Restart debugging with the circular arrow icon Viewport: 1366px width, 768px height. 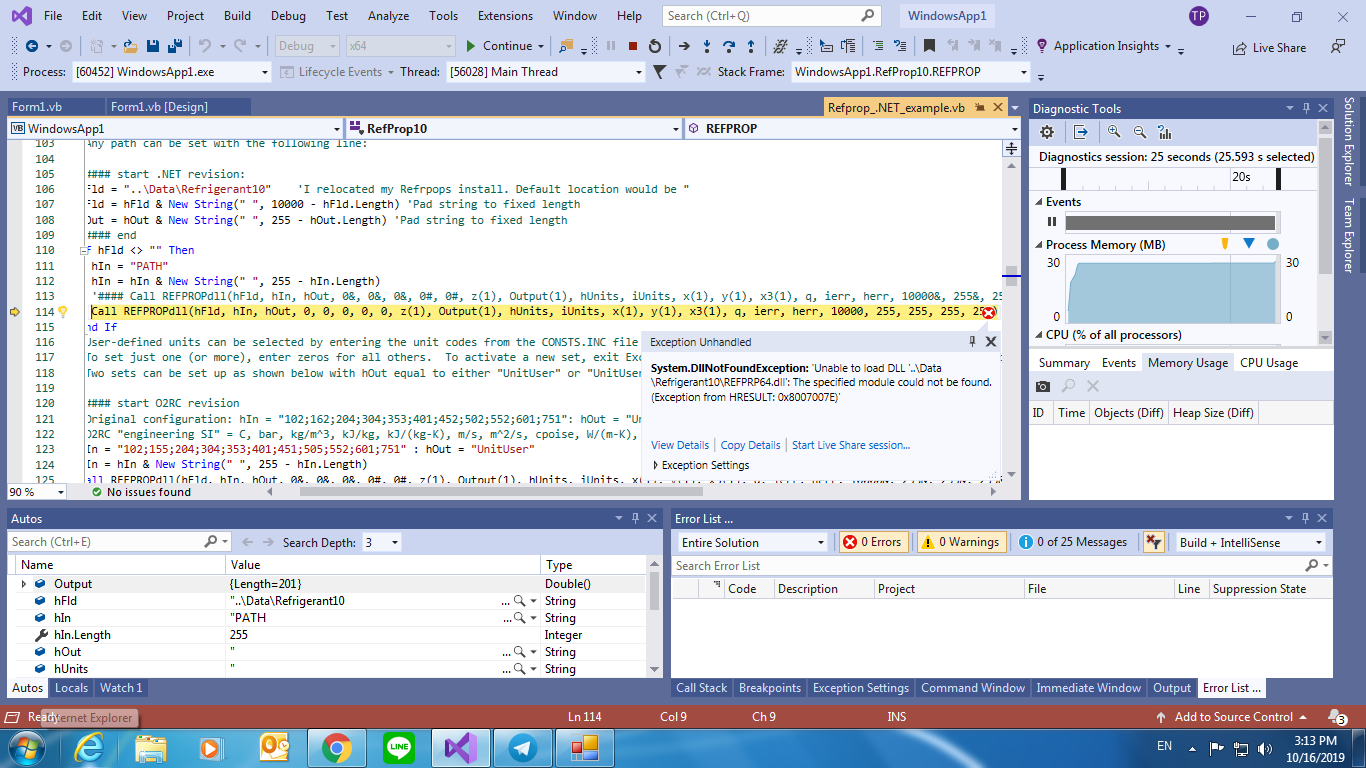pos(655,46)
